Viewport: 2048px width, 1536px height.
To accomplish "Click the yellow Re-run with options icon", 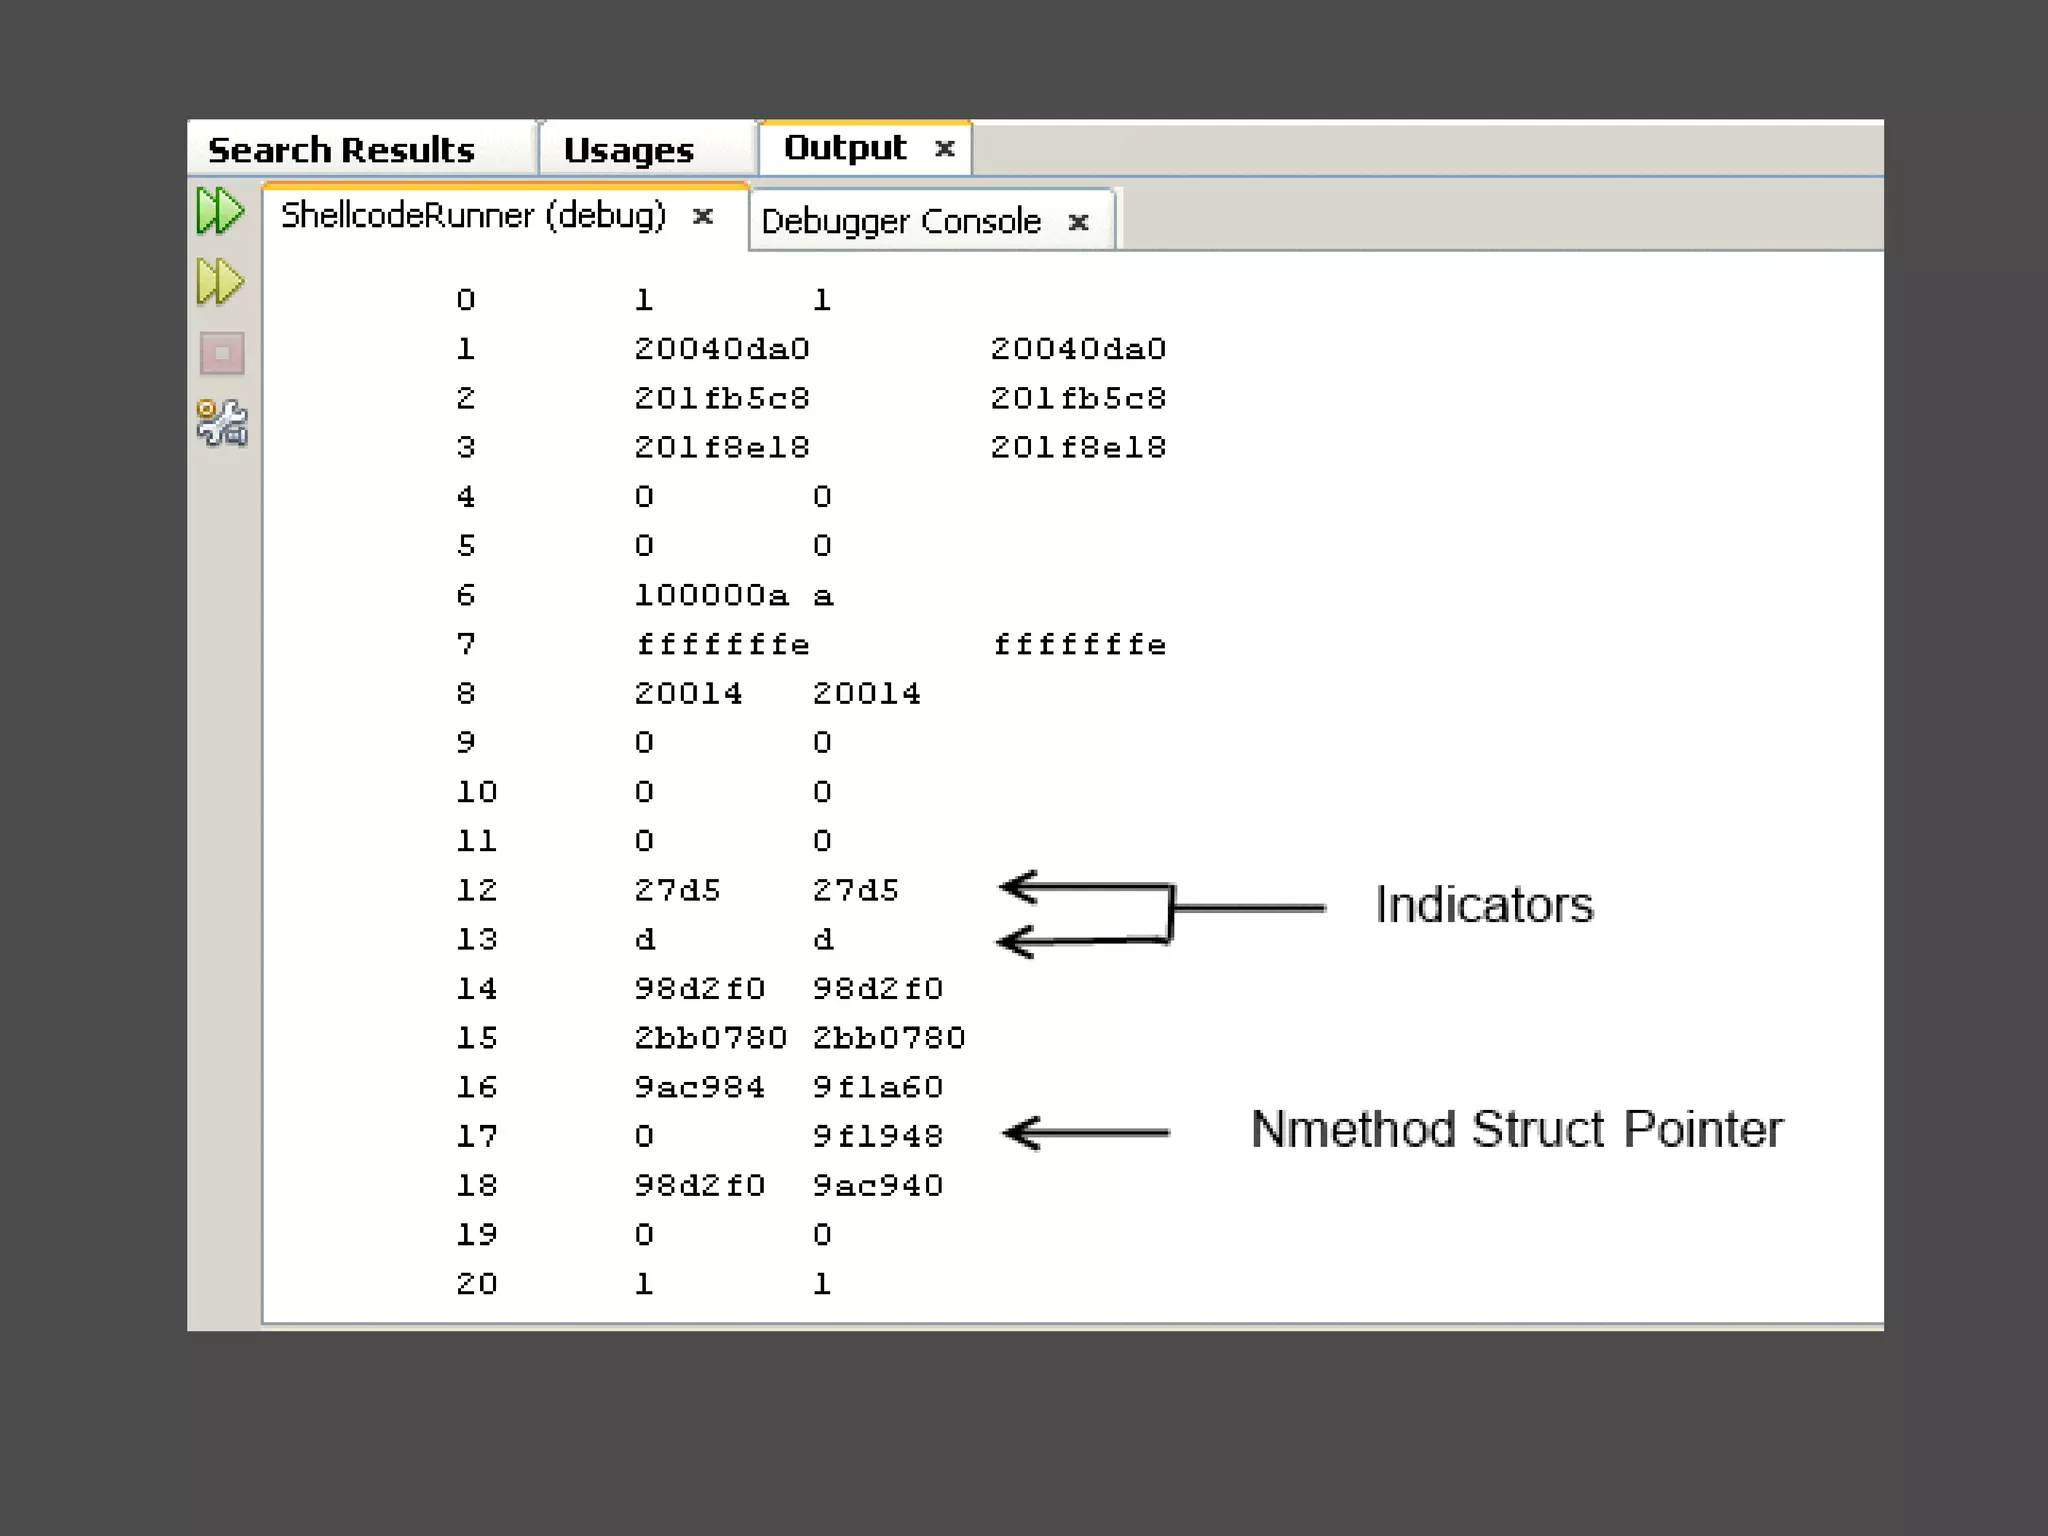I will 220,282.
